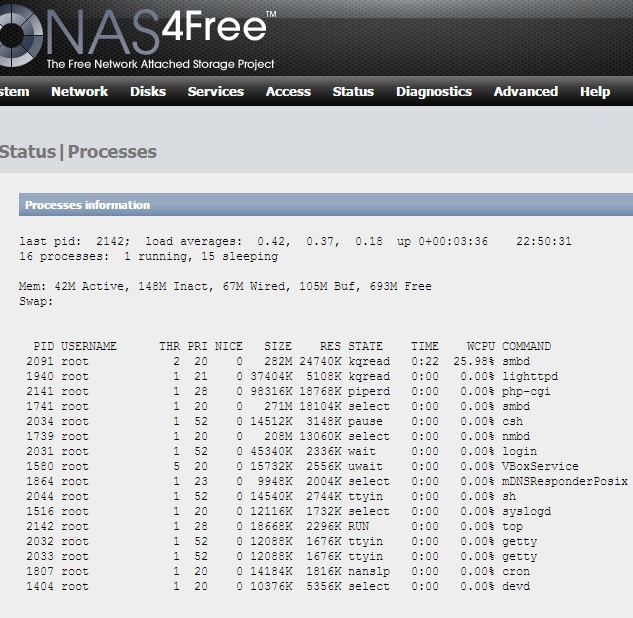Click the 282M size value

278,361
